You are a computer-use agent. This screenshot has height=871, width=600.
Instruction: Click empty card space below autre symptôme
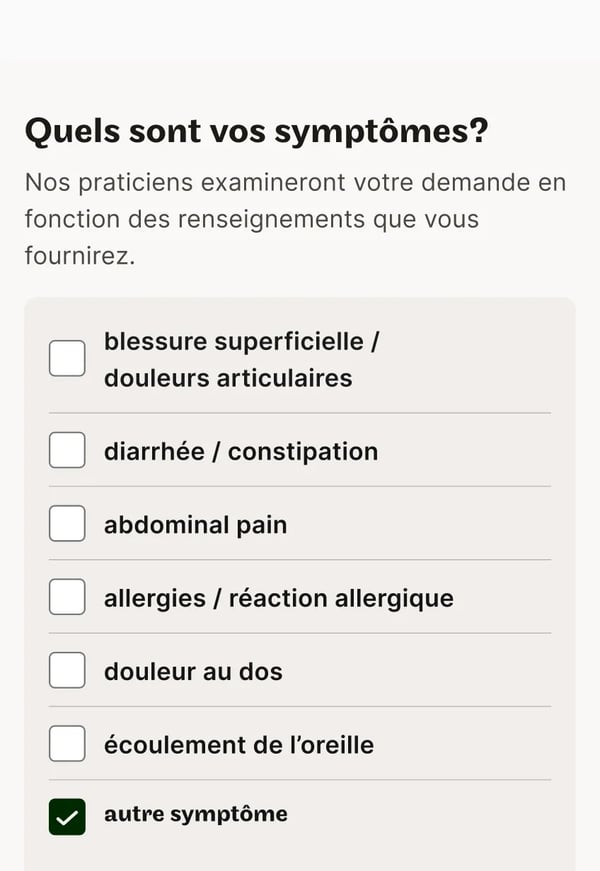[300, 855]
